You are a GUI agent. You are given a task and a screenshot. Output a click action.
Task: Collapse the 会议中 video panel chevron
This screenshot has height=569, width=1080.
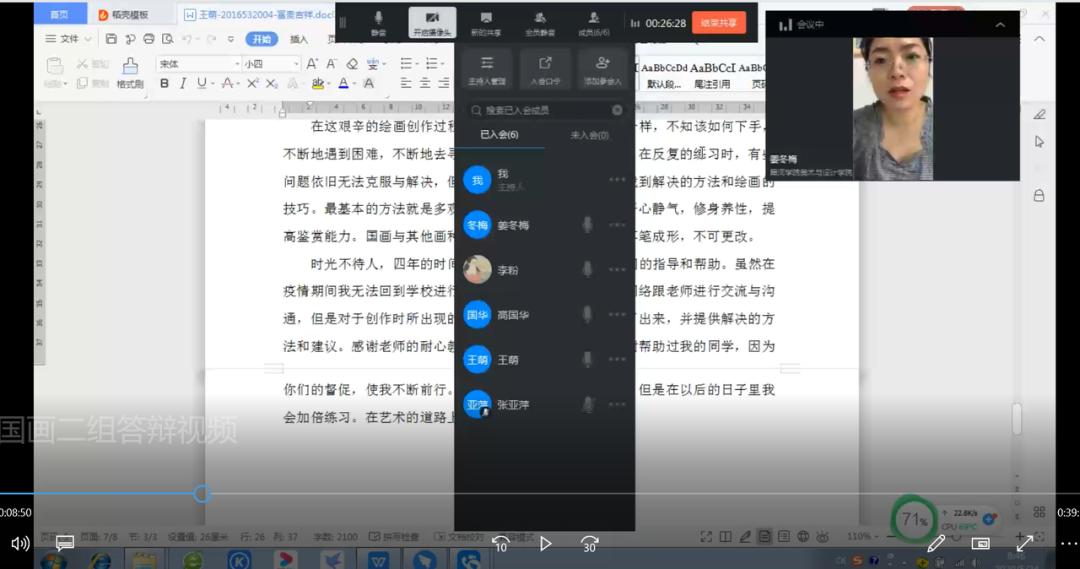pyautogui.click(x=1000, y=25)
